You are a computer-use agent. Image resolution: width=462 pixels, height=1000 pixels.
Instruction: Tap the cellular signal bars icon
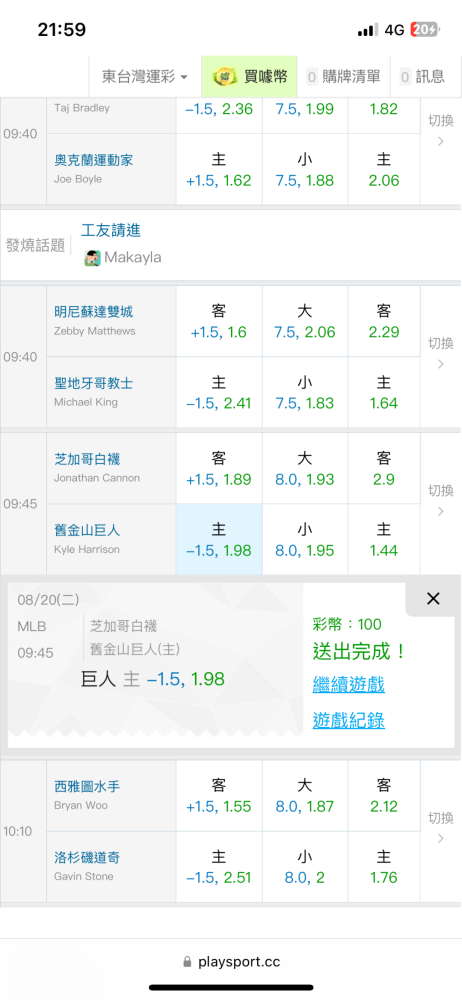click(x=368, y=30)
